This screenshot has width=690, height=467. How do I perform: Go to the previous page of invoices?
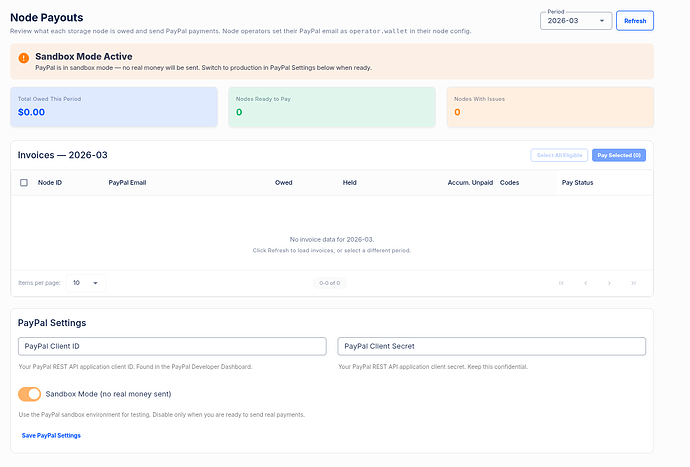(585, 283)
